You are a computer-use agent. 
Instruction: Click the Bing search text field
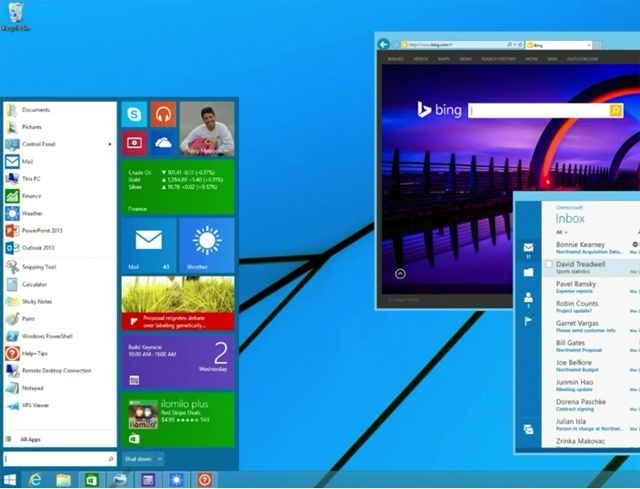(539, 110)
